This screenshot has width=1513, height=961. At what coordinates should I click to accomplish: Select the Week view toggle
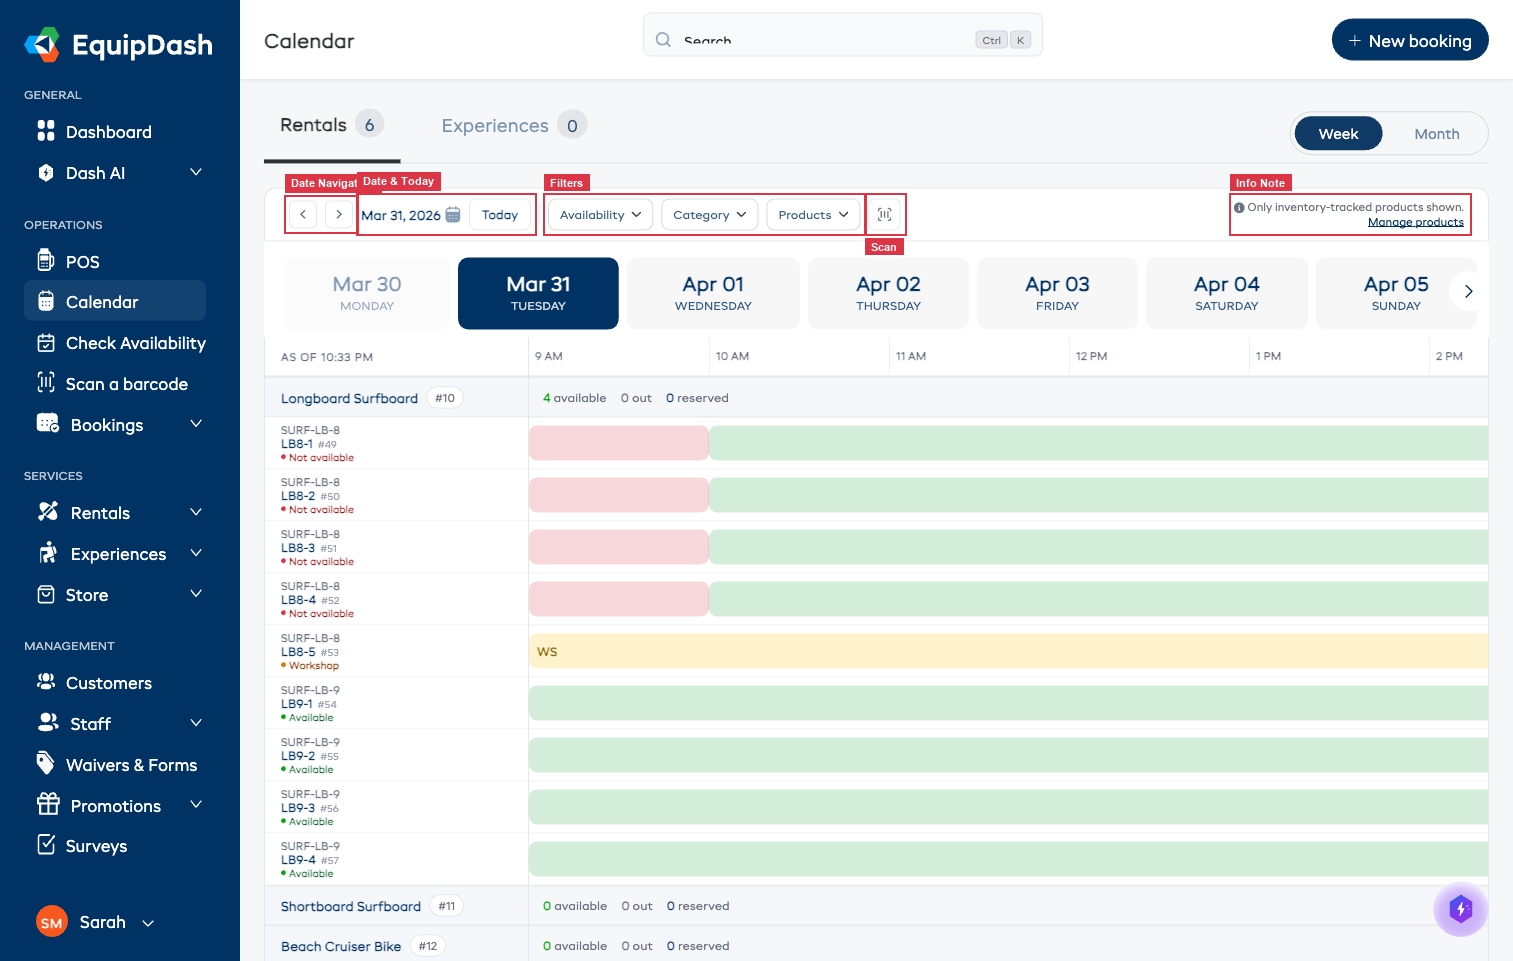point(1337,134)
